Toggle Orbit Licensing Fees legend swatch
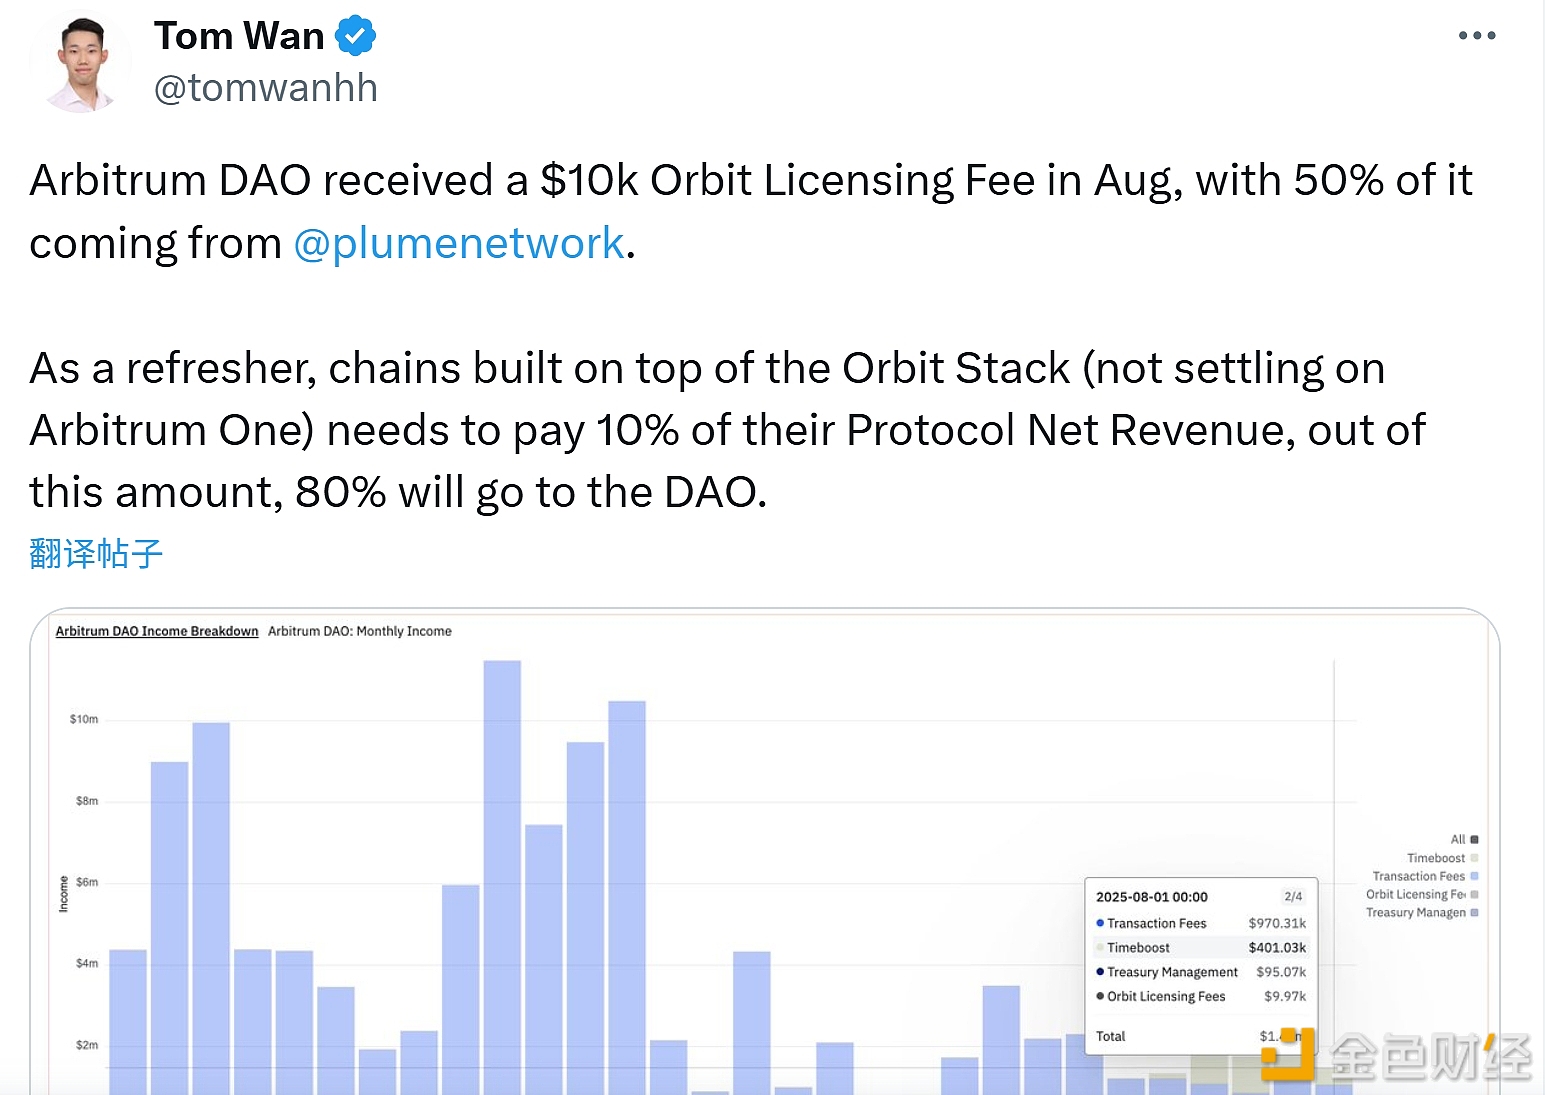The height and width of the screenshot is (1095, 1545). click(1474, 894)
